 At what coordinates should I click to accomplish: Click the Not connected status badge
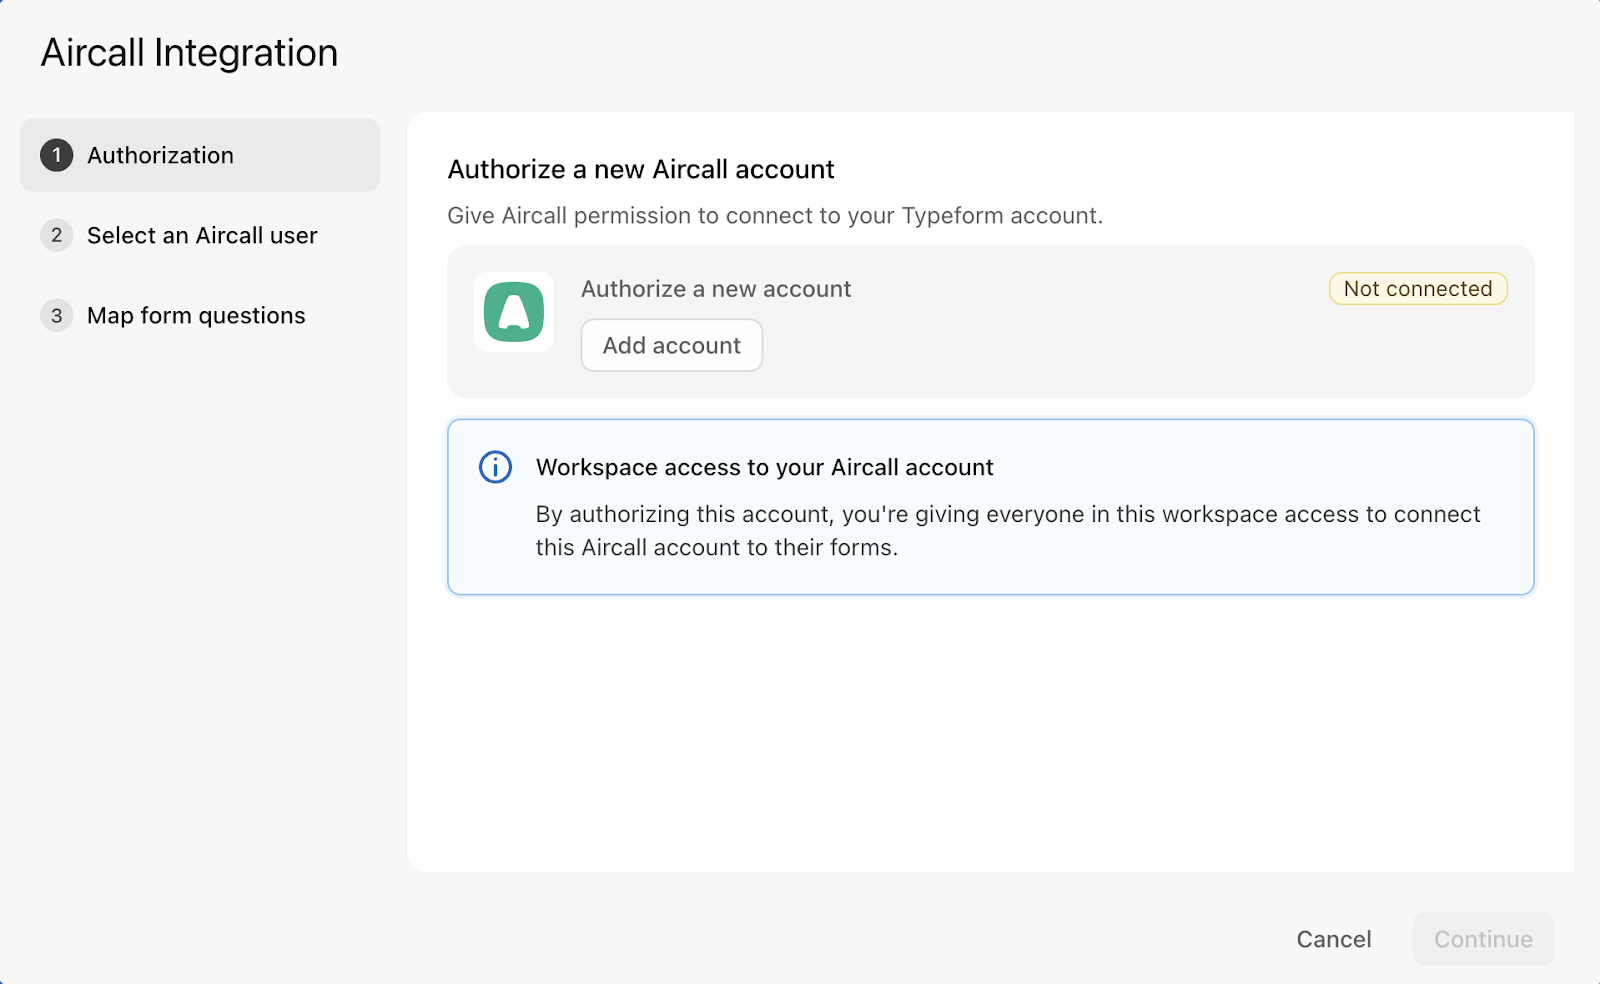tap(1418, 288)
